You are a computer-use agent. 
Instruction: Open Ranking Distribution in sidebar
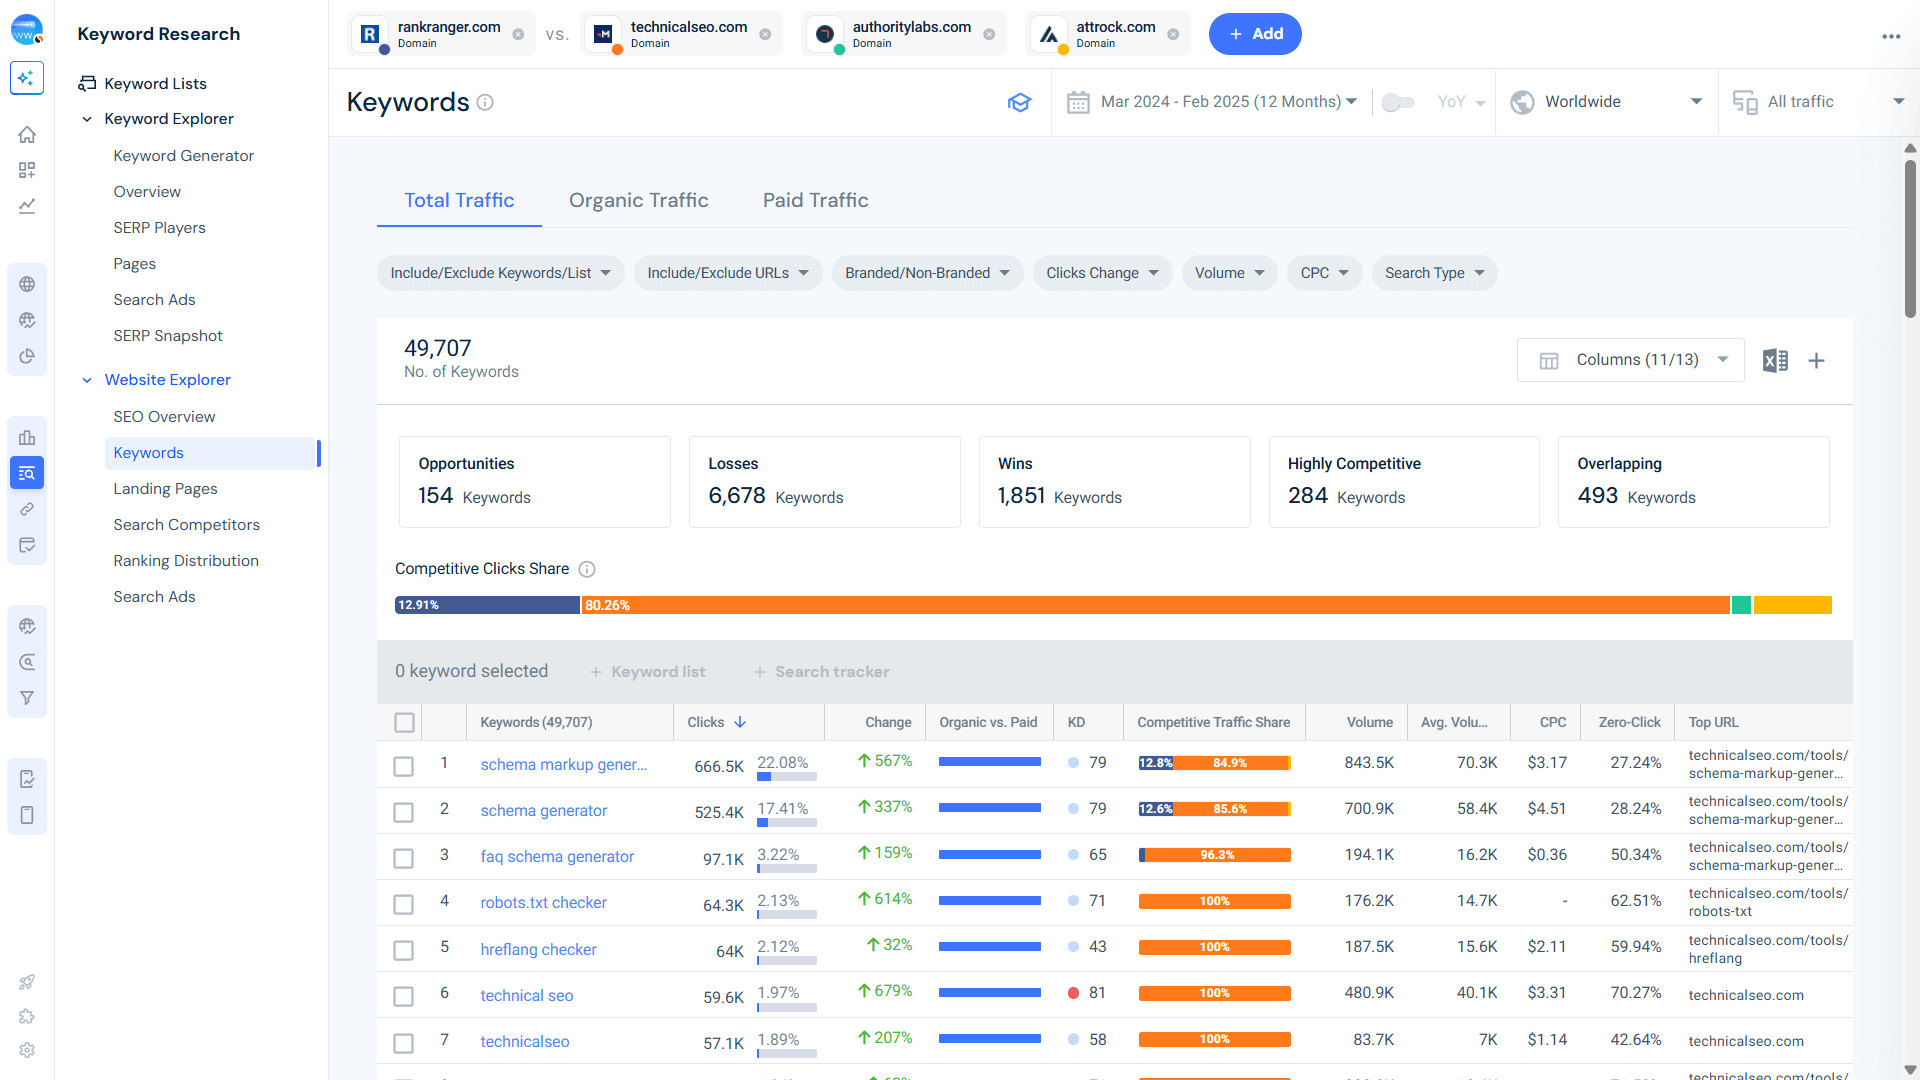tap(186, 561)
